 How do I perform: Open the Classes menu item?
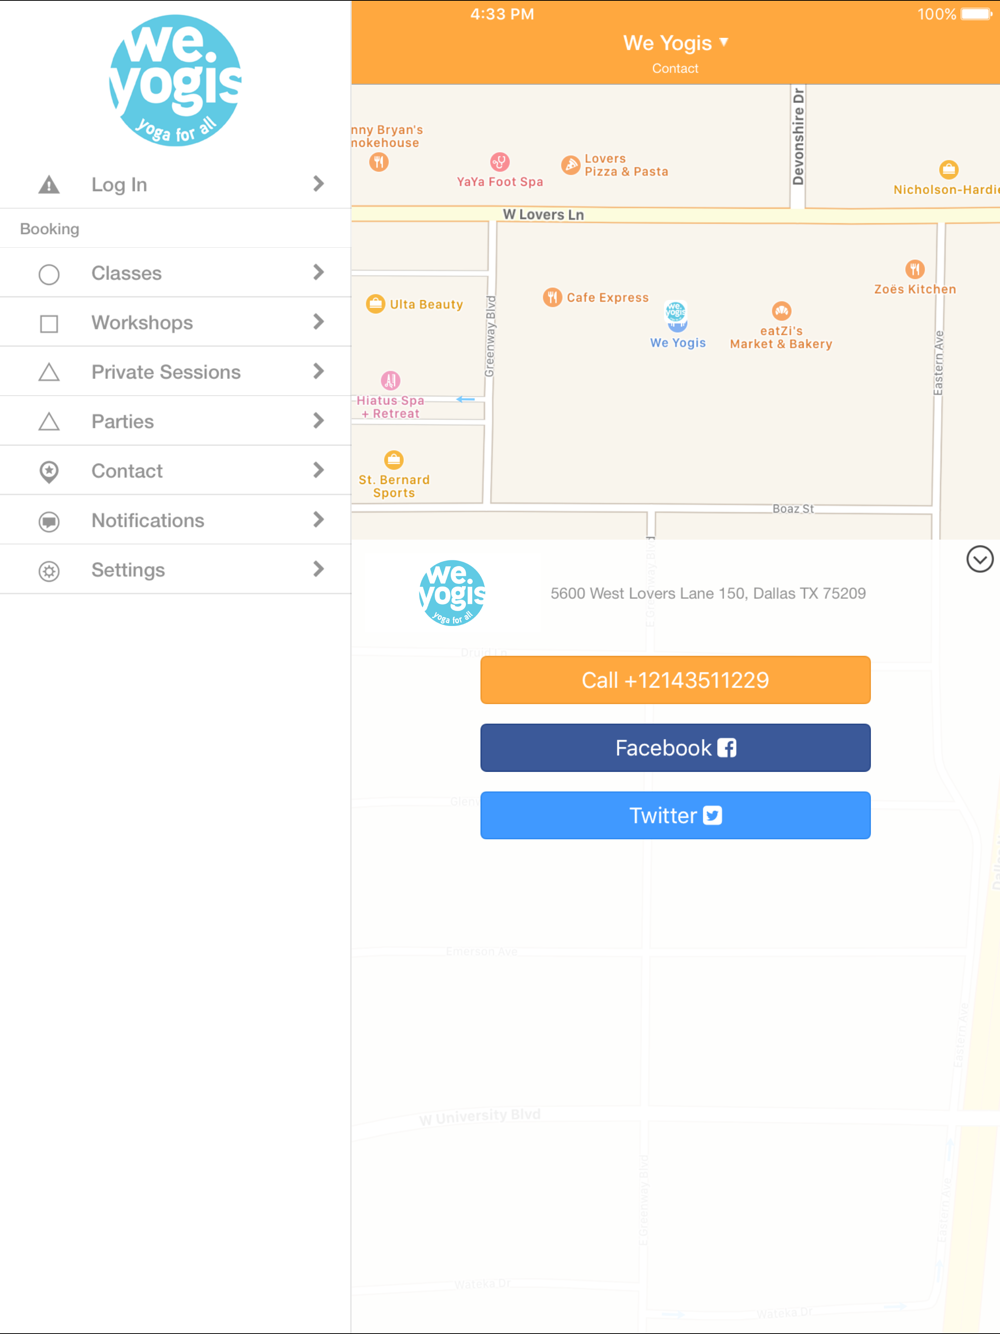pyautogui.click(x=175, y=273)
